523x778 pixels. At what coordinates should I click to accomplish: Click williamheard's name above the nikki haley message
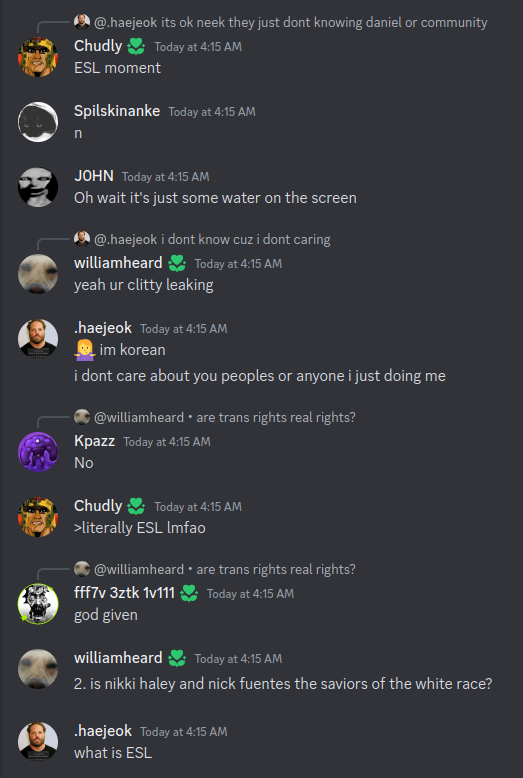click(118, 658)
